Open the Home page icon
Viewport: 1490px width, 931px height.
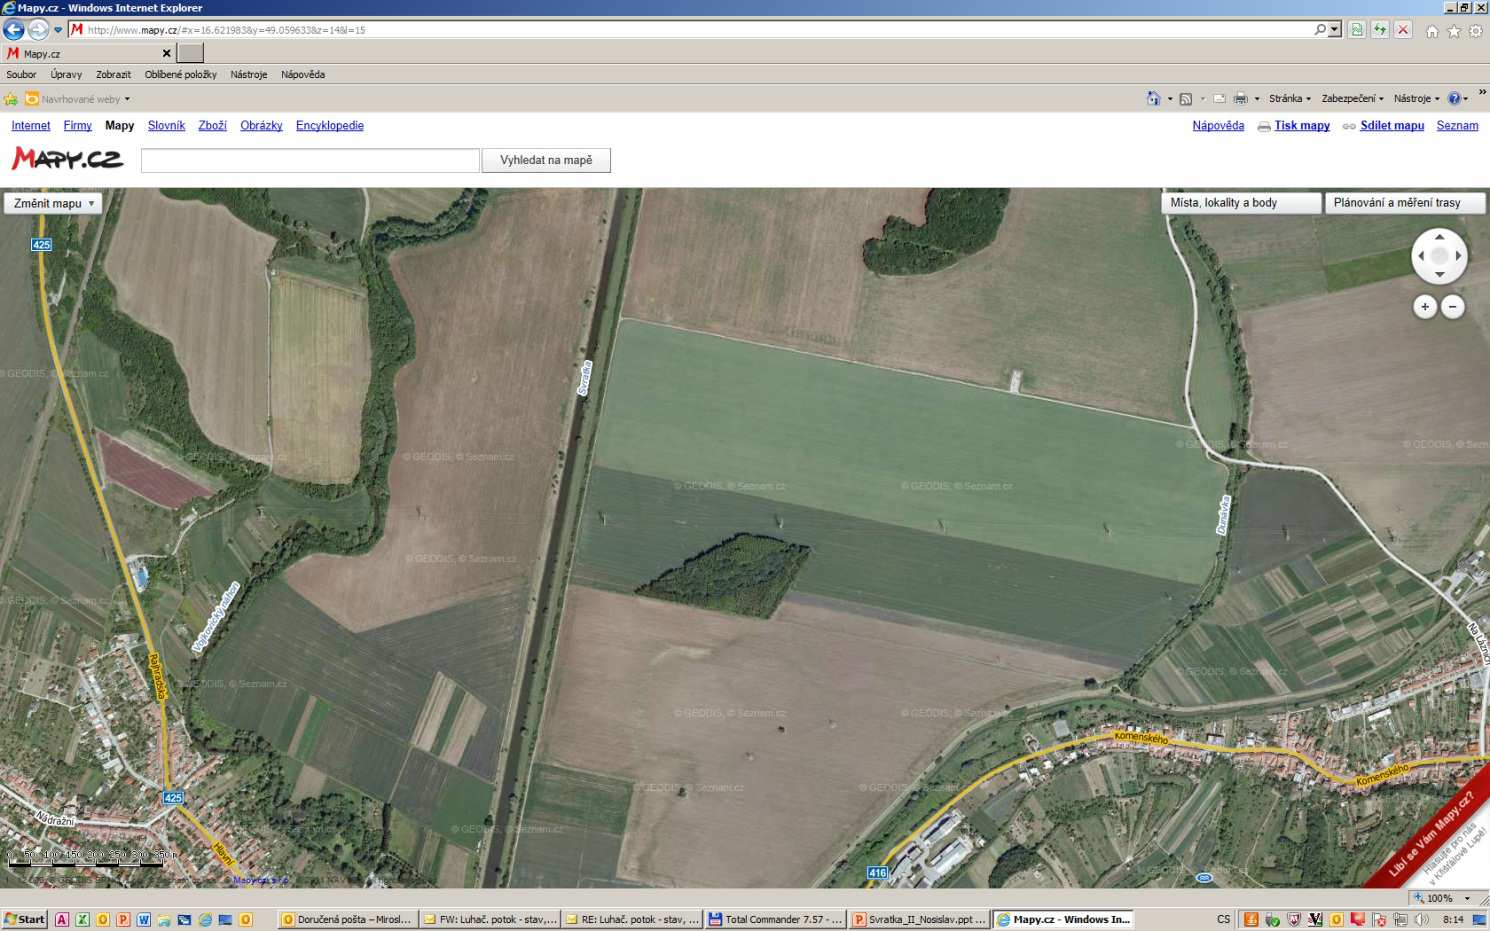1432,31
